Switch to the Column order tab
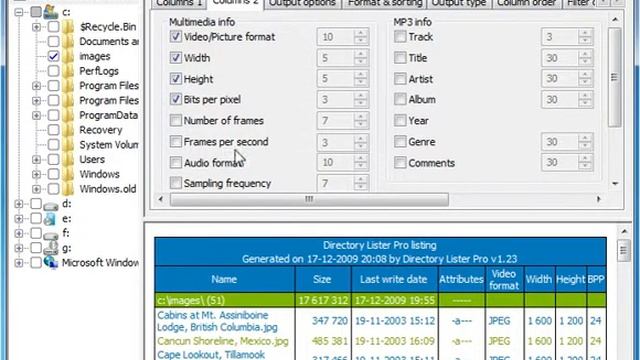 (x=527, y=3)
